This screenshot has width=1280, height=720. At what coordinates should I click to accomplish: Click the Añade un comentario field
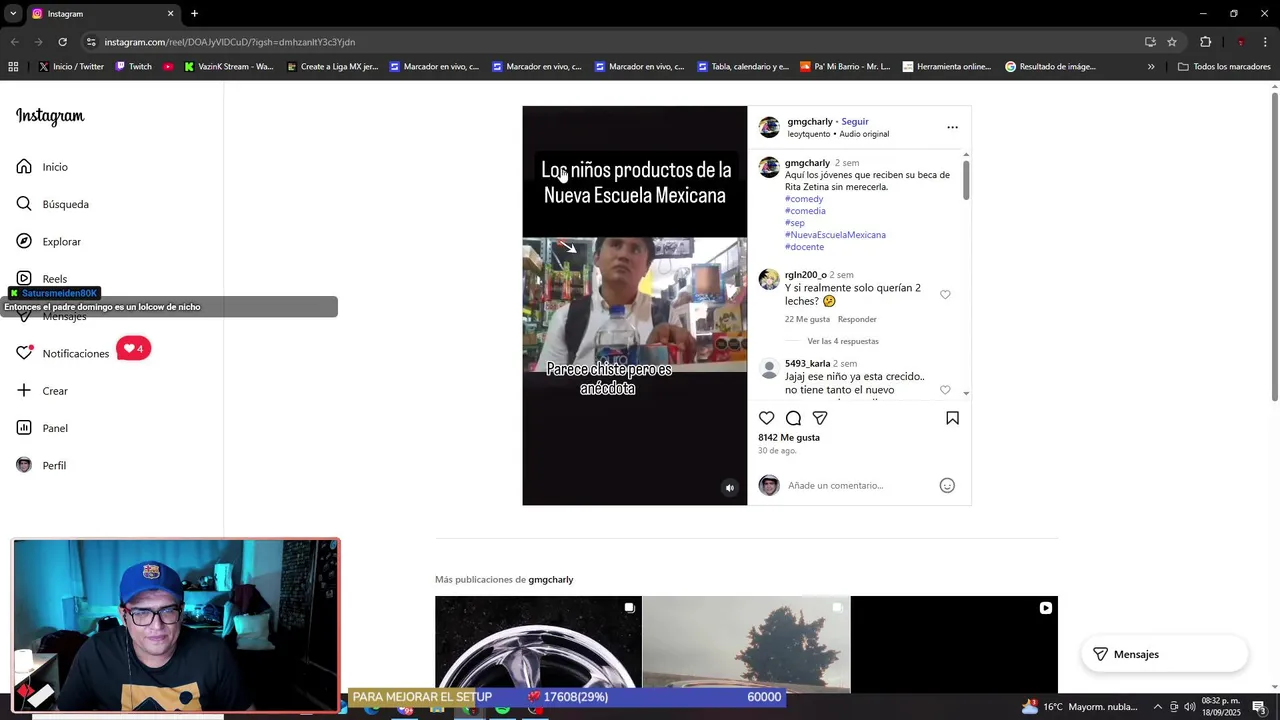(860, 485)
